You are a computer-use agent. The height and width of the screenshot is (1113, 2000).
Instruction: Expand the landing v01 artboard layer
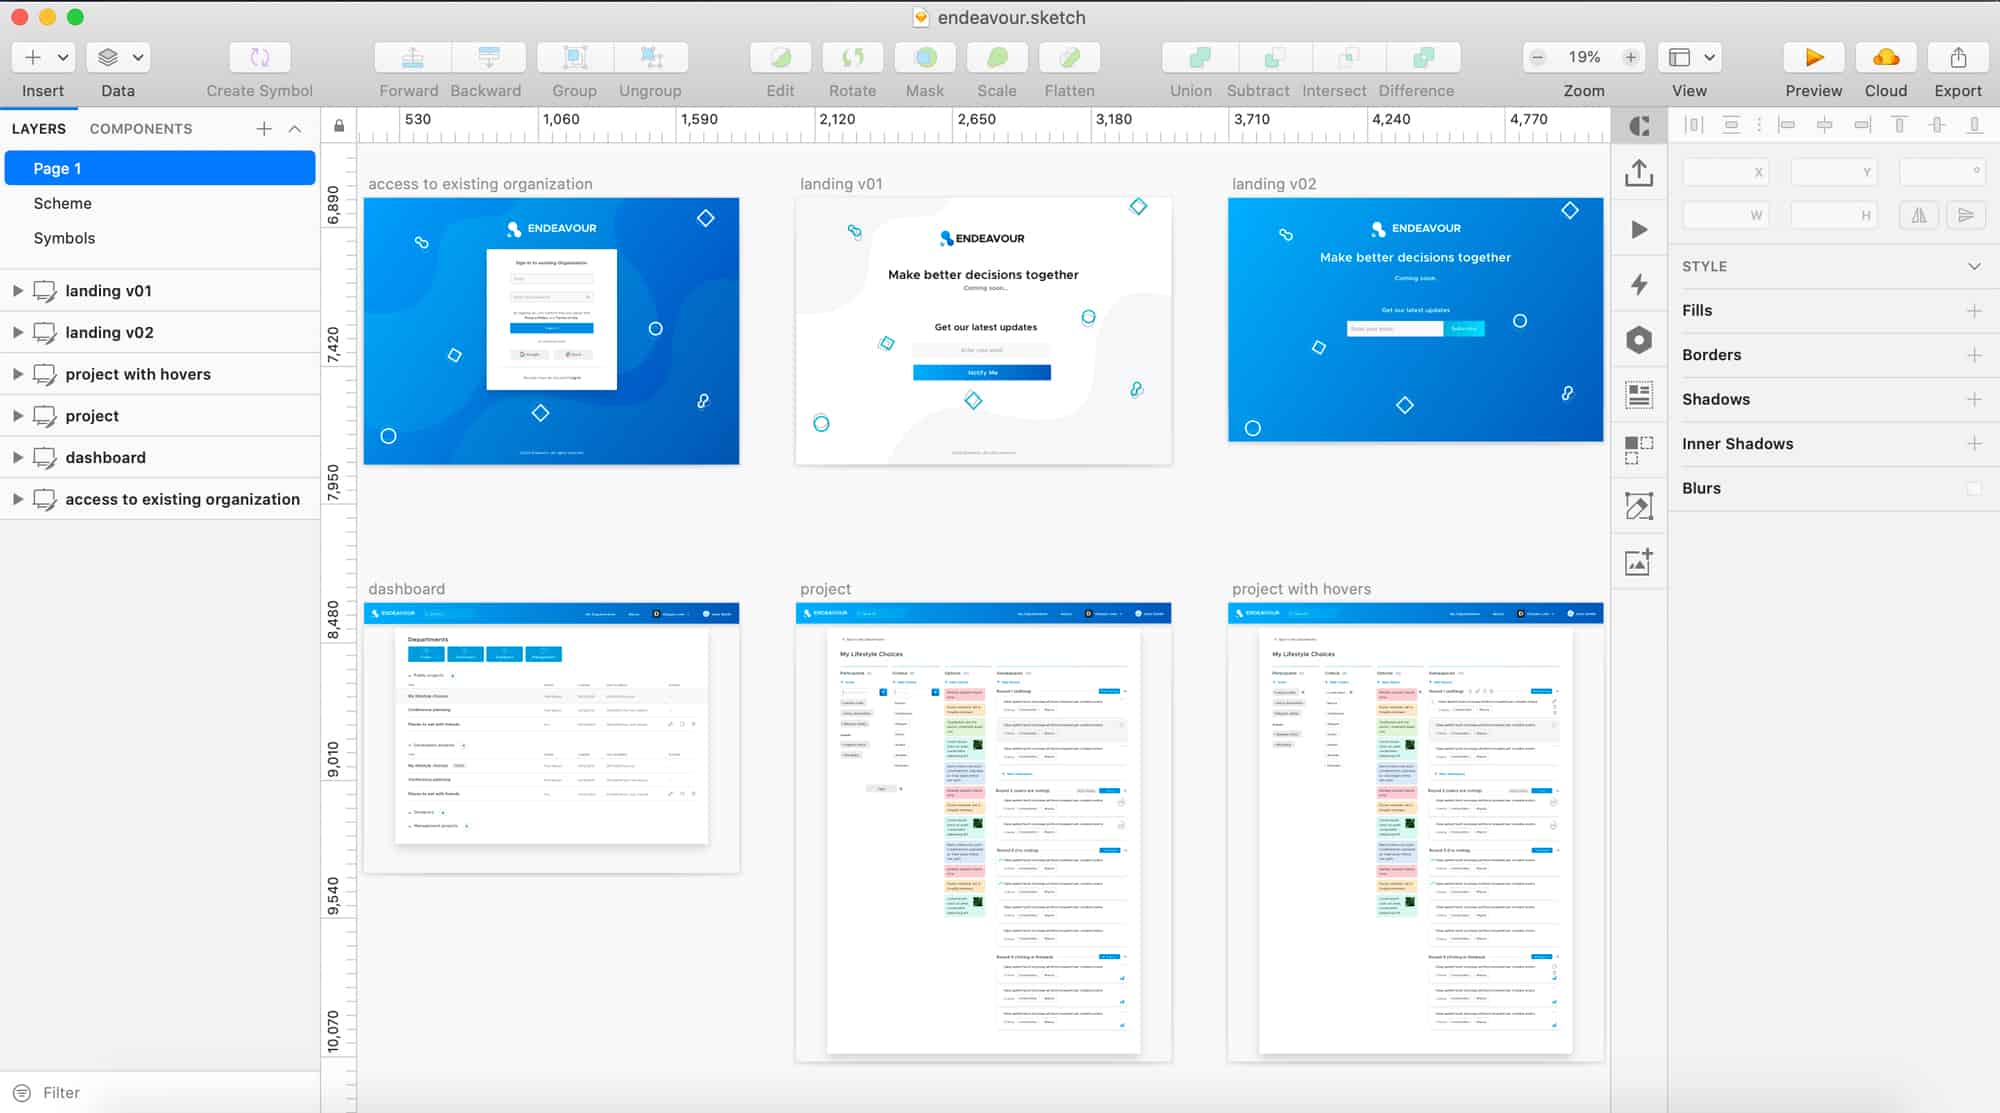(17, 291)
